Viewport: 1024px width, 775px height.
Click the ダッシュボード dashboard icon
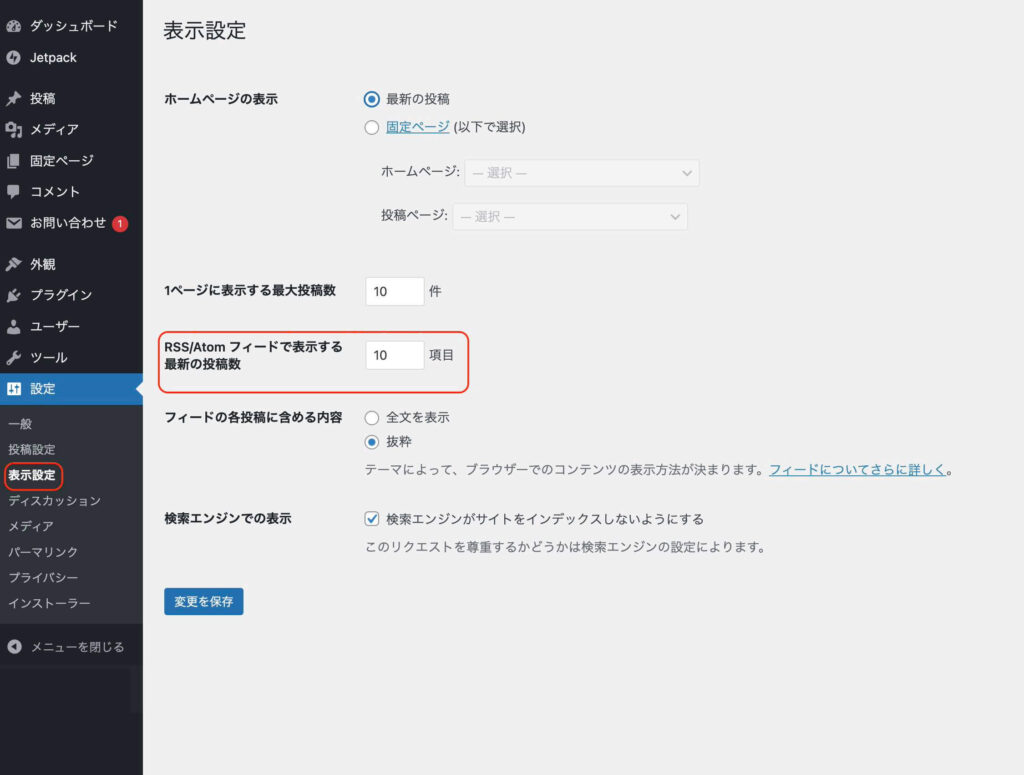tap(14, 26)
